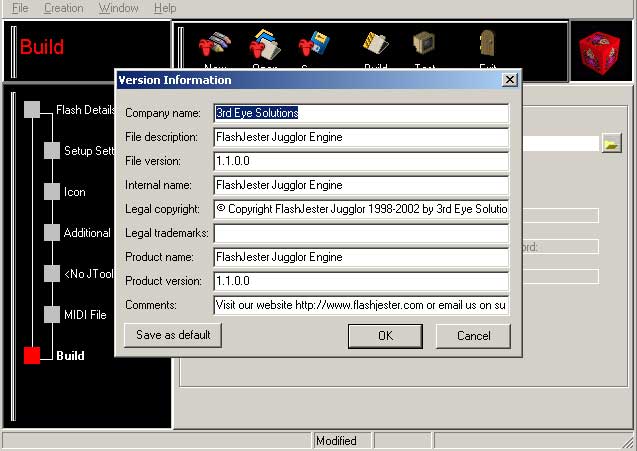The height and width of the screenshot is (451, 637).
Task: Click the Open project toolbar icon
Action: pos(265,44)
